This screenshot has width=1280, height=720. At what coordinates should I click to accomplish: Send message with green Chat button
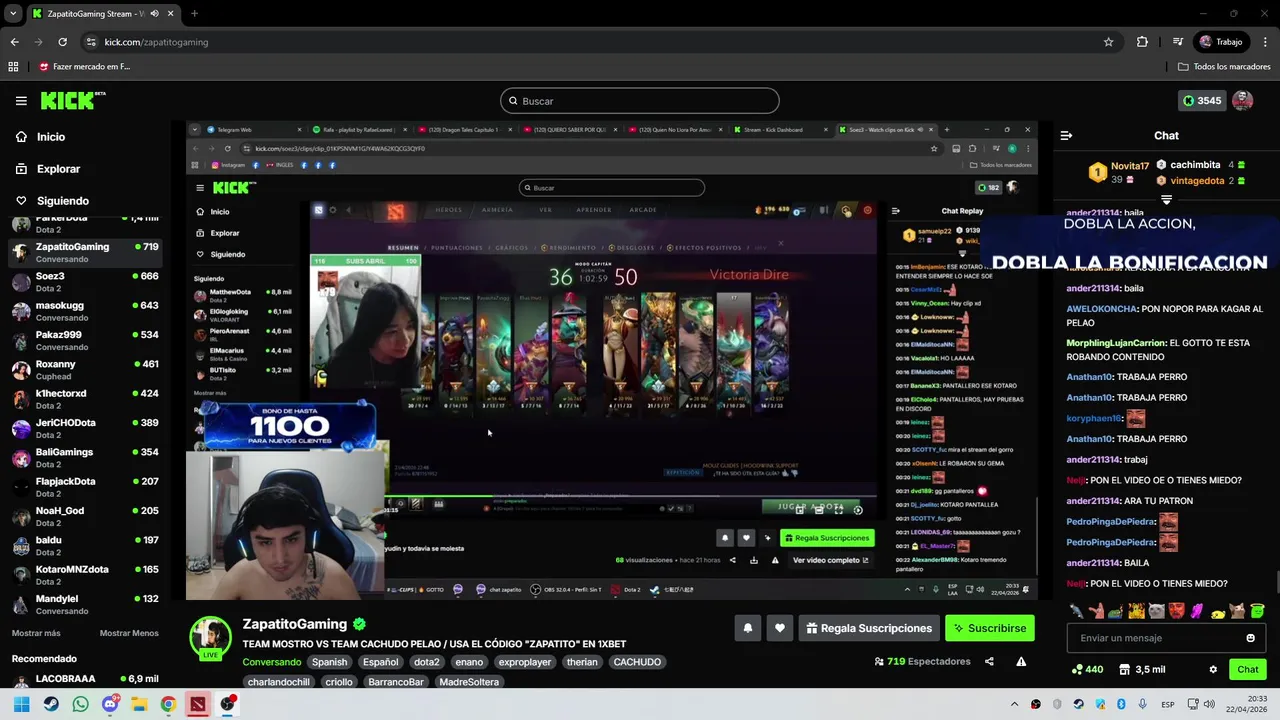click(1248, 669)
